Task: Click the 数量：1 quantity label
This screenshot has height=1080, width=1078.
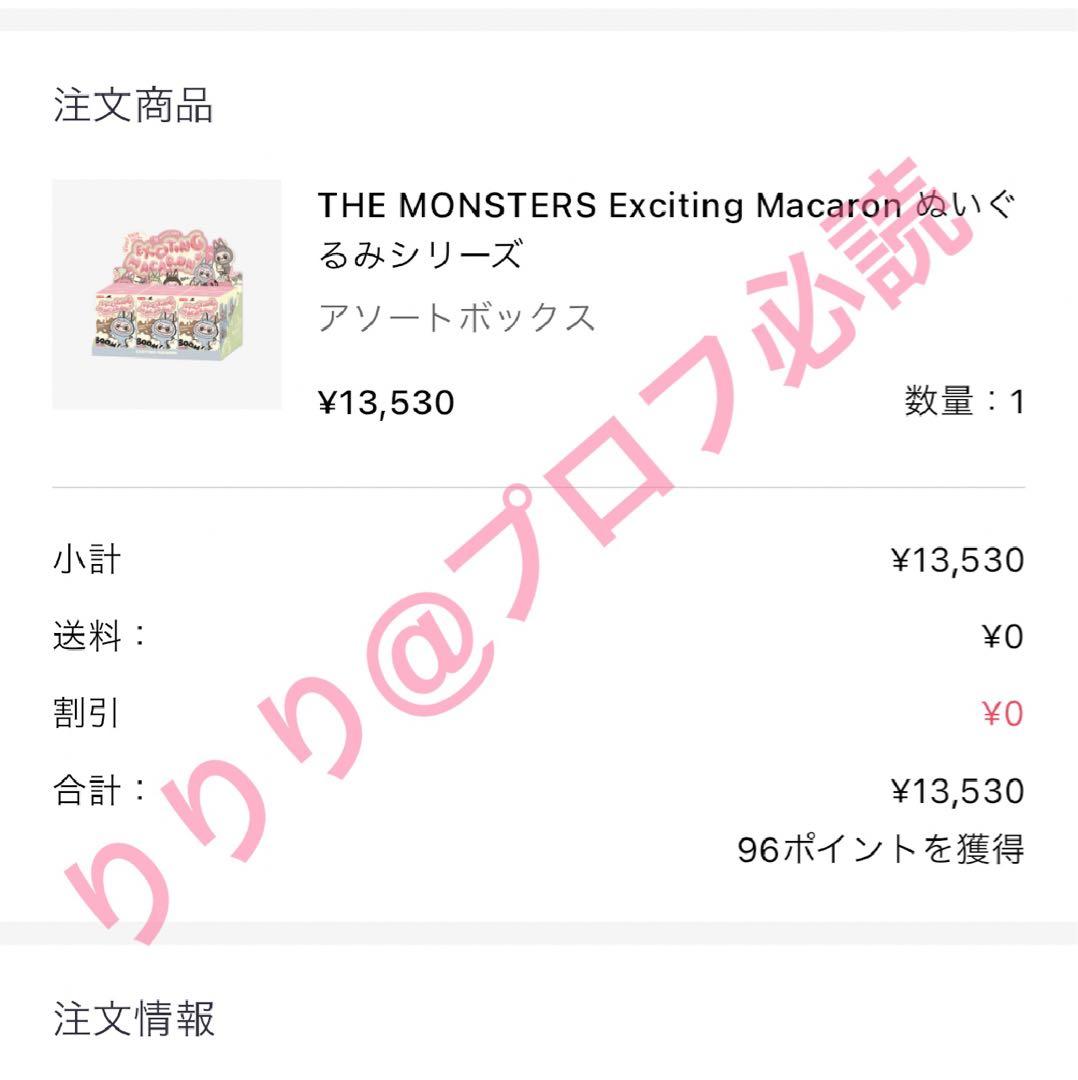Action: (x=964, y=402)
